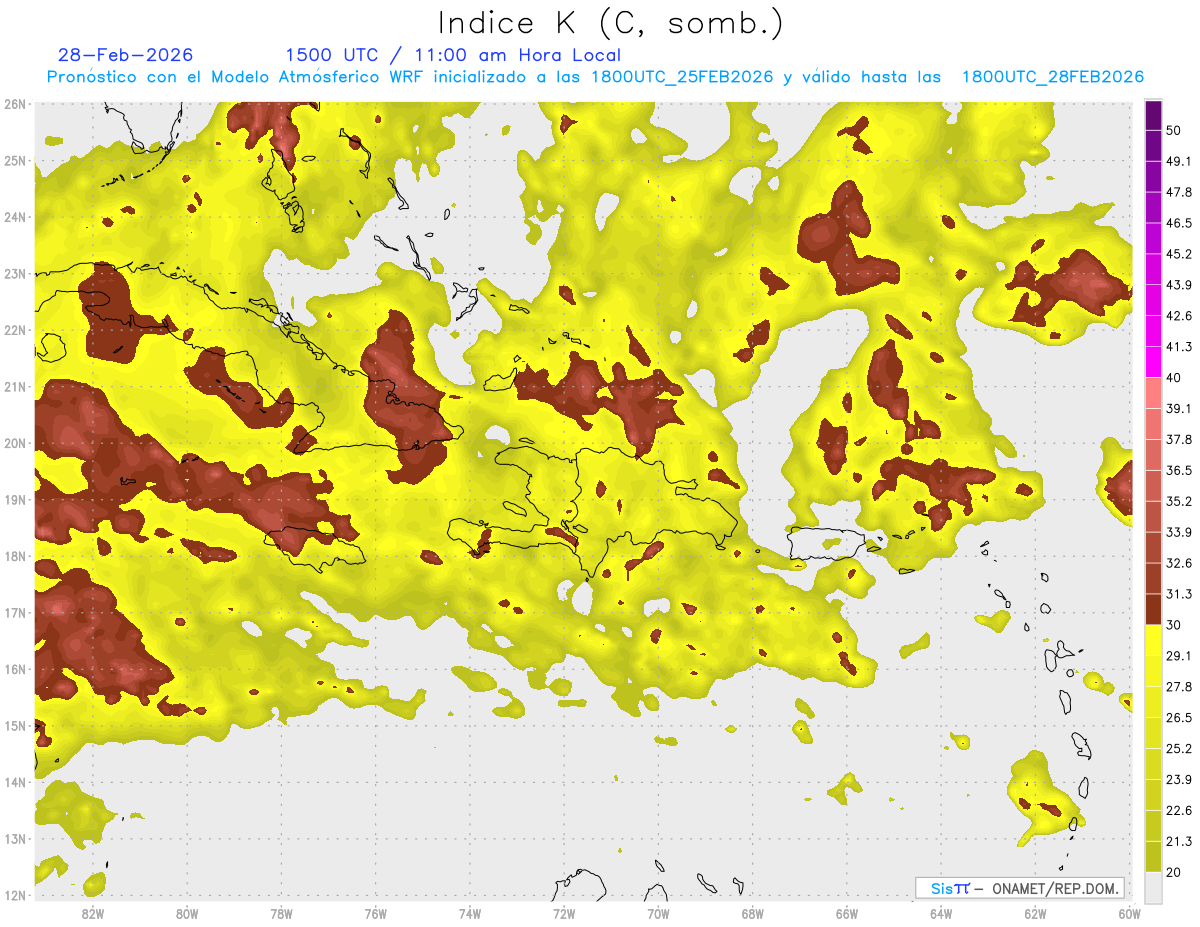Click the '31.3' colorbar label
1200x927 pixels.
[1178, 594]
